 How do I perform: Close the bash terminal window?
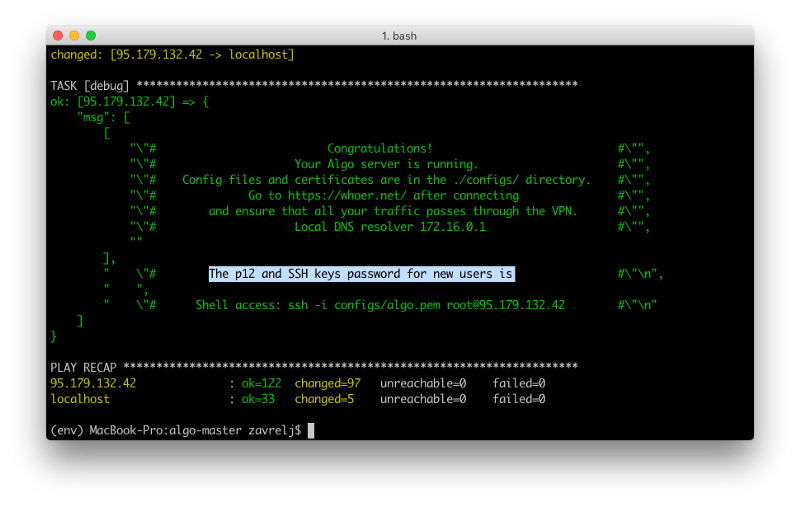coord(58,35)
